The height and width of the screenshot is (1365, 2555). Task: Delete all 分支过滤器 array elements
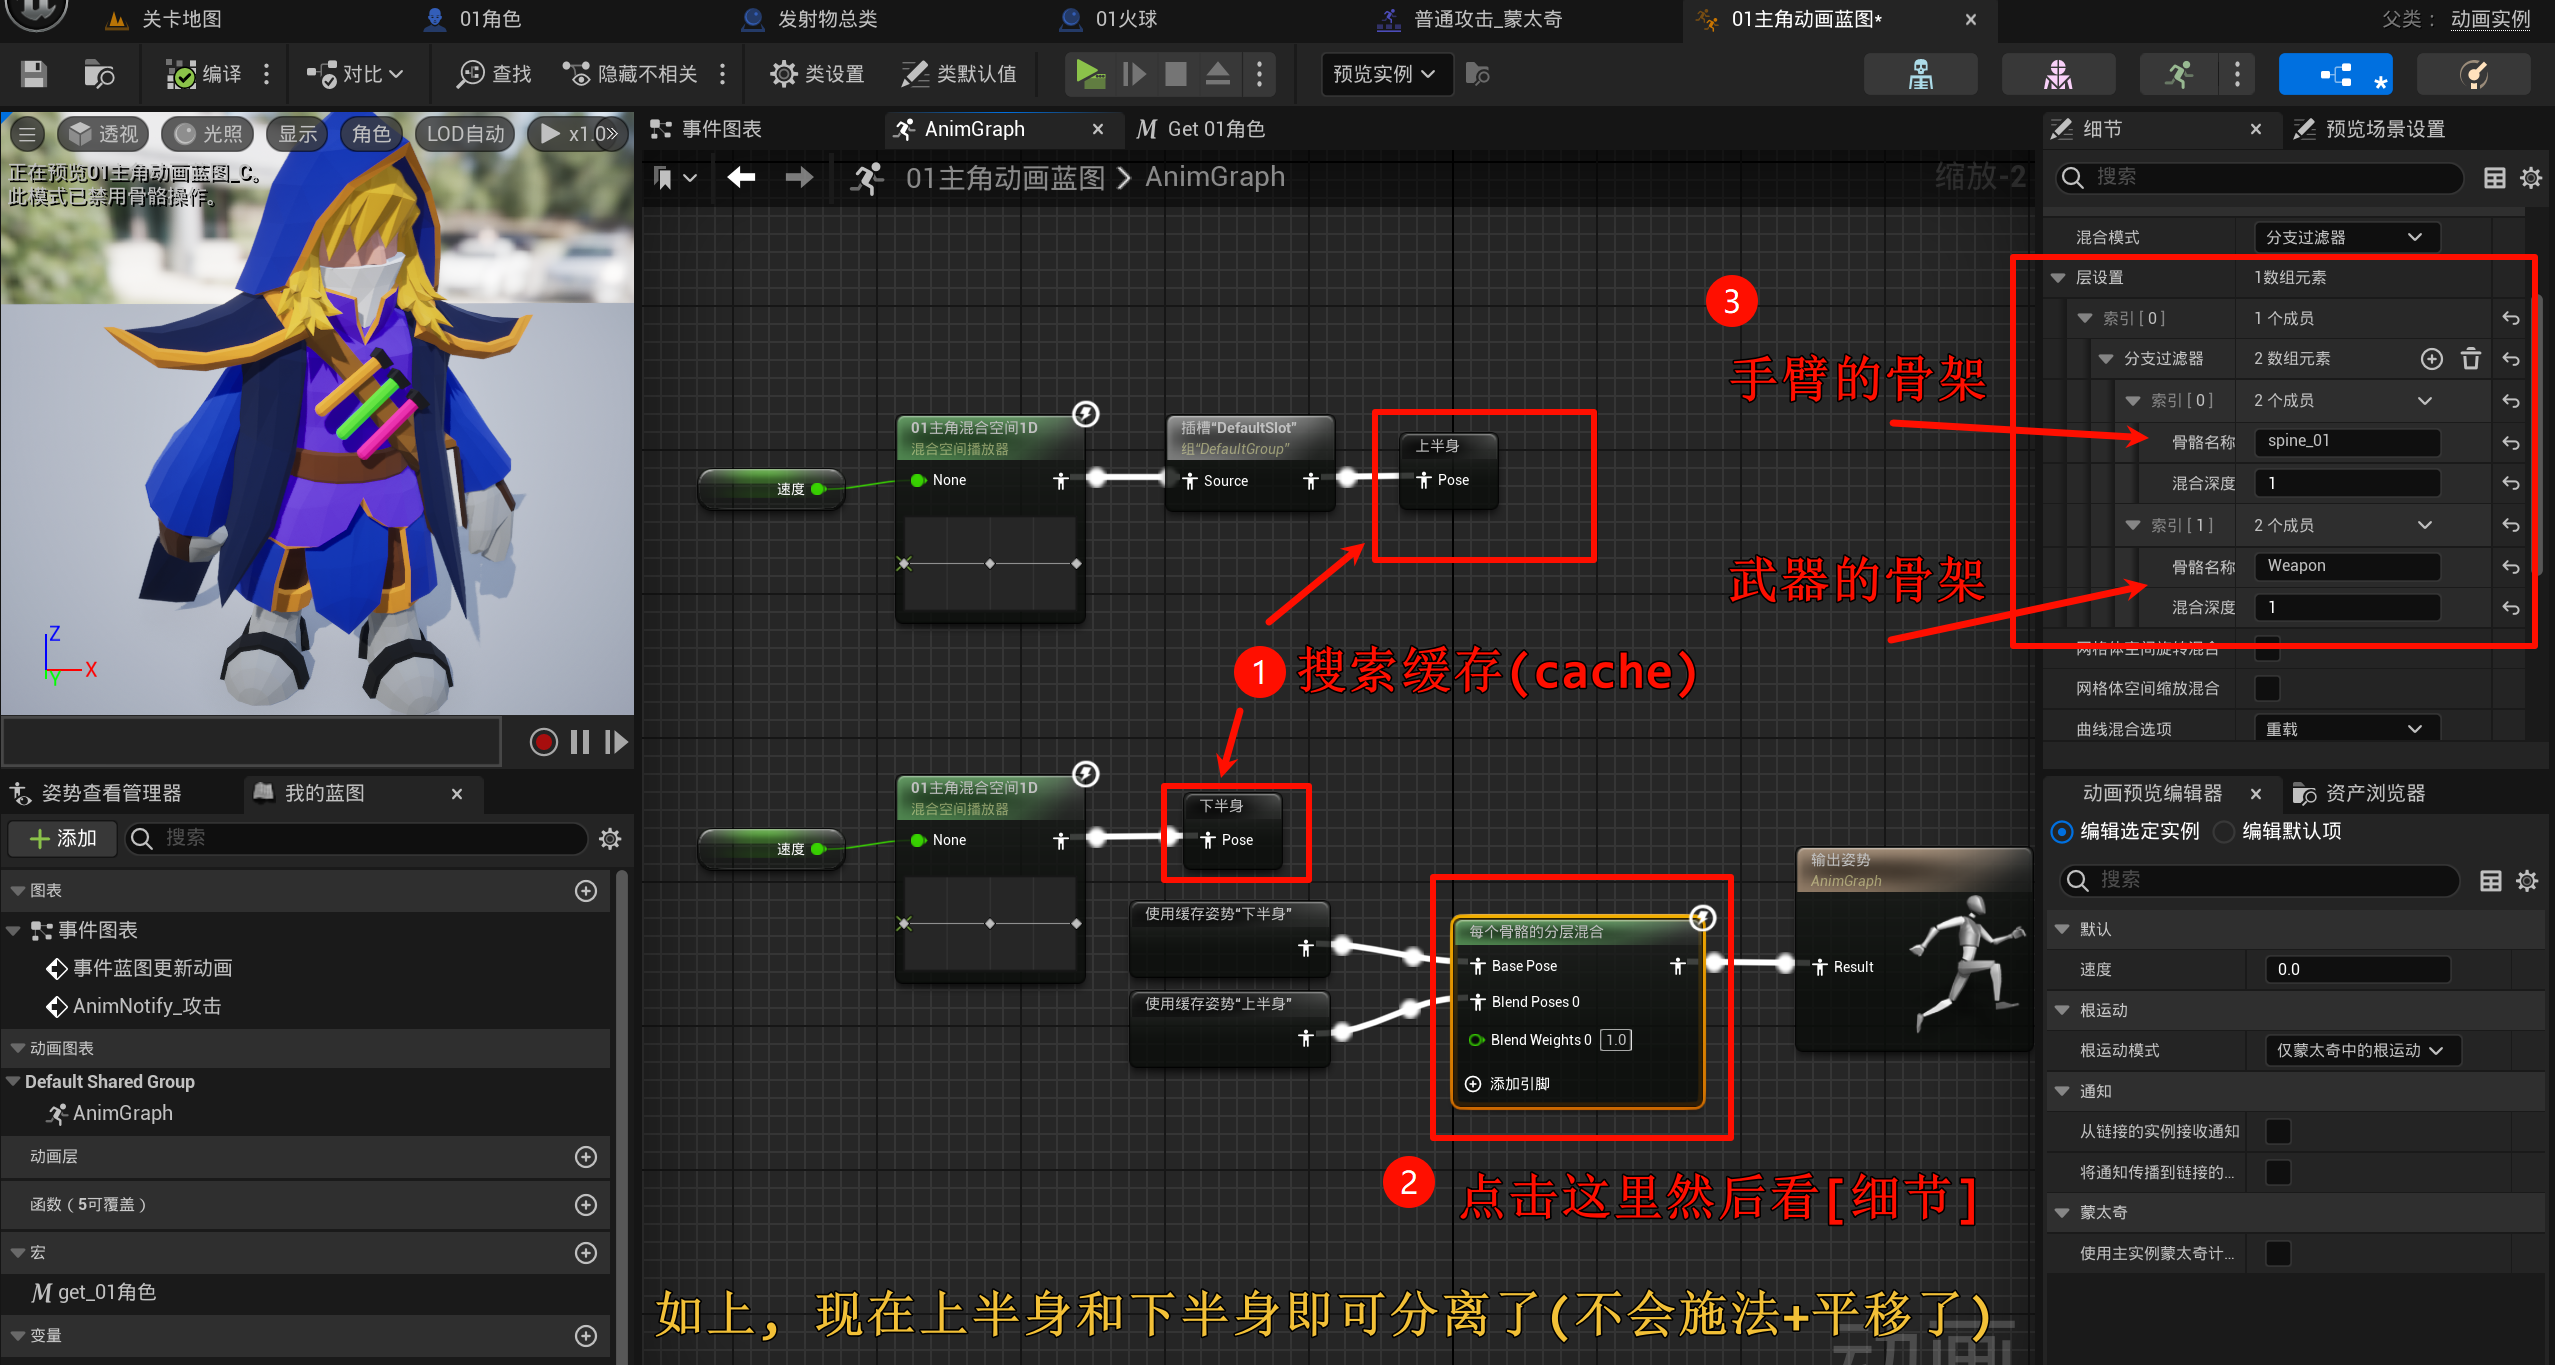click(2470, 359)
